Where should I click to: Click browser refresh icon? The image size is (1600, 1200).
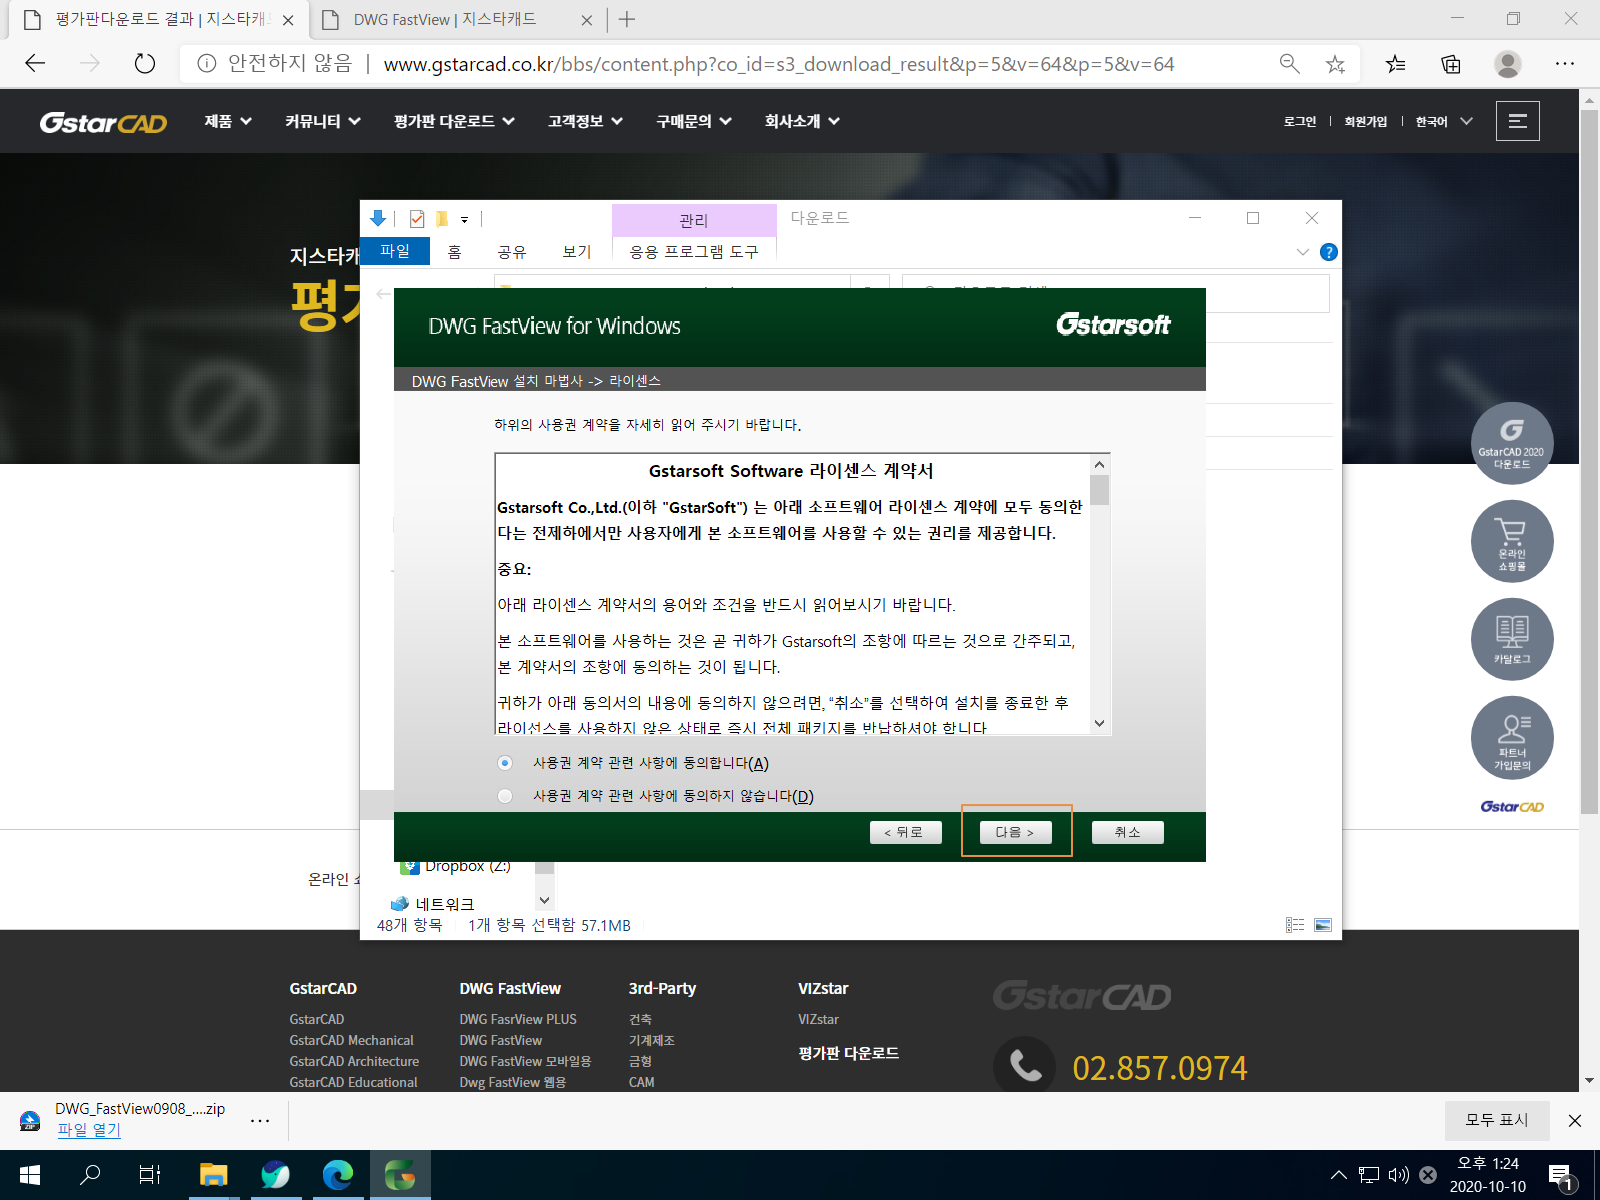pyautogui.click(x=145, y=64)
